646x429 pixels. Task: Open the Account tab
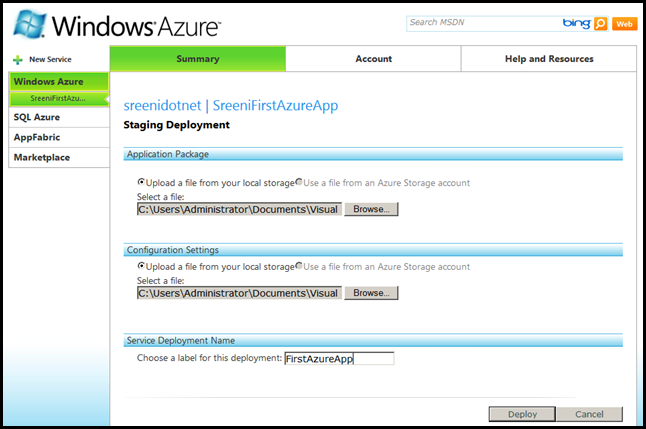point(373,59)
